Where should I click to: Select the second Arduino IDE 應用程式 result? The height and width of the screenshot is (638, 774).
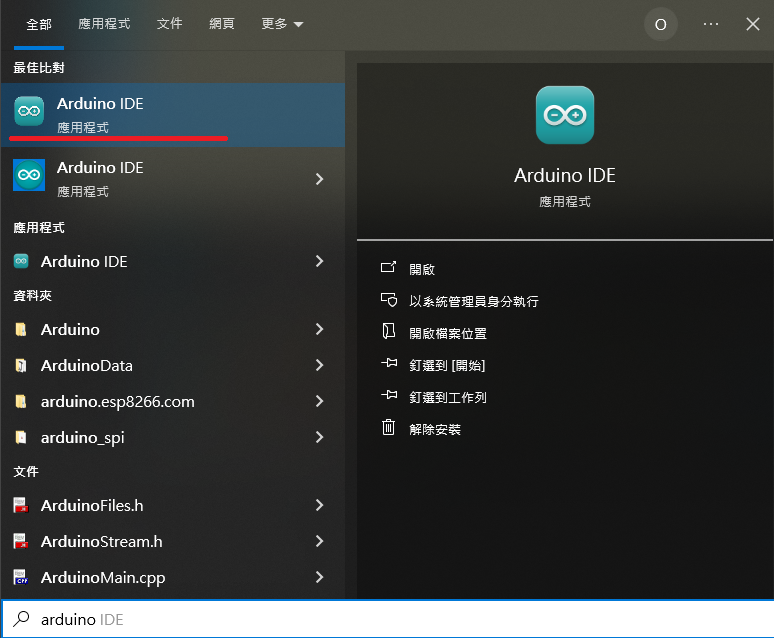coord(173,179)
